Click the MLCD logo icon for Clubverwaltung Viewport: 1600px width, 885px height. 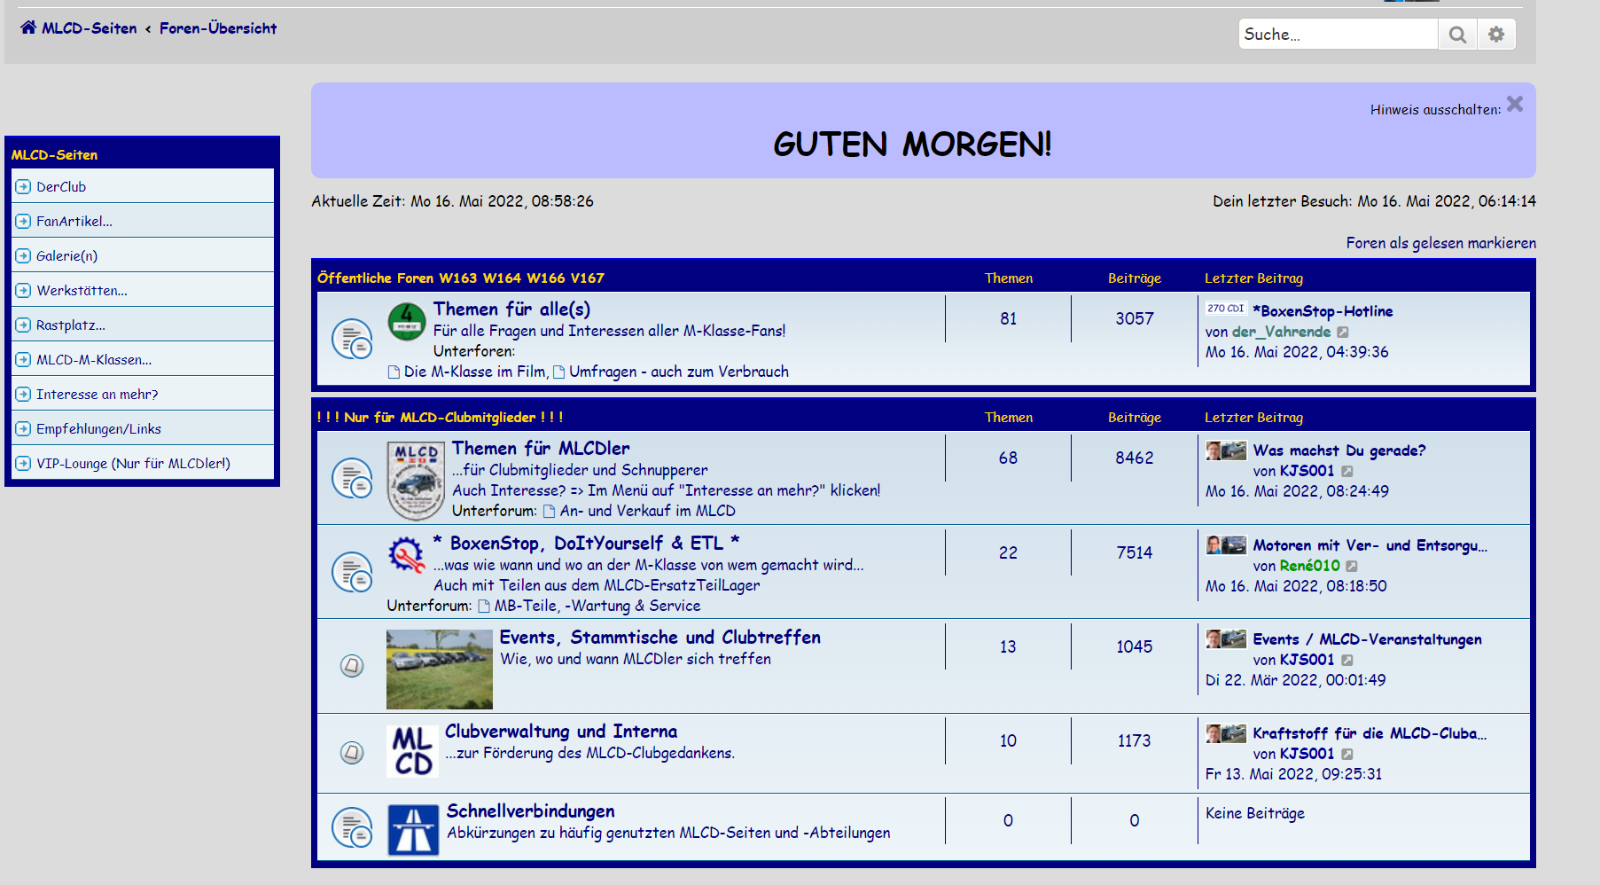coord(412,751)
